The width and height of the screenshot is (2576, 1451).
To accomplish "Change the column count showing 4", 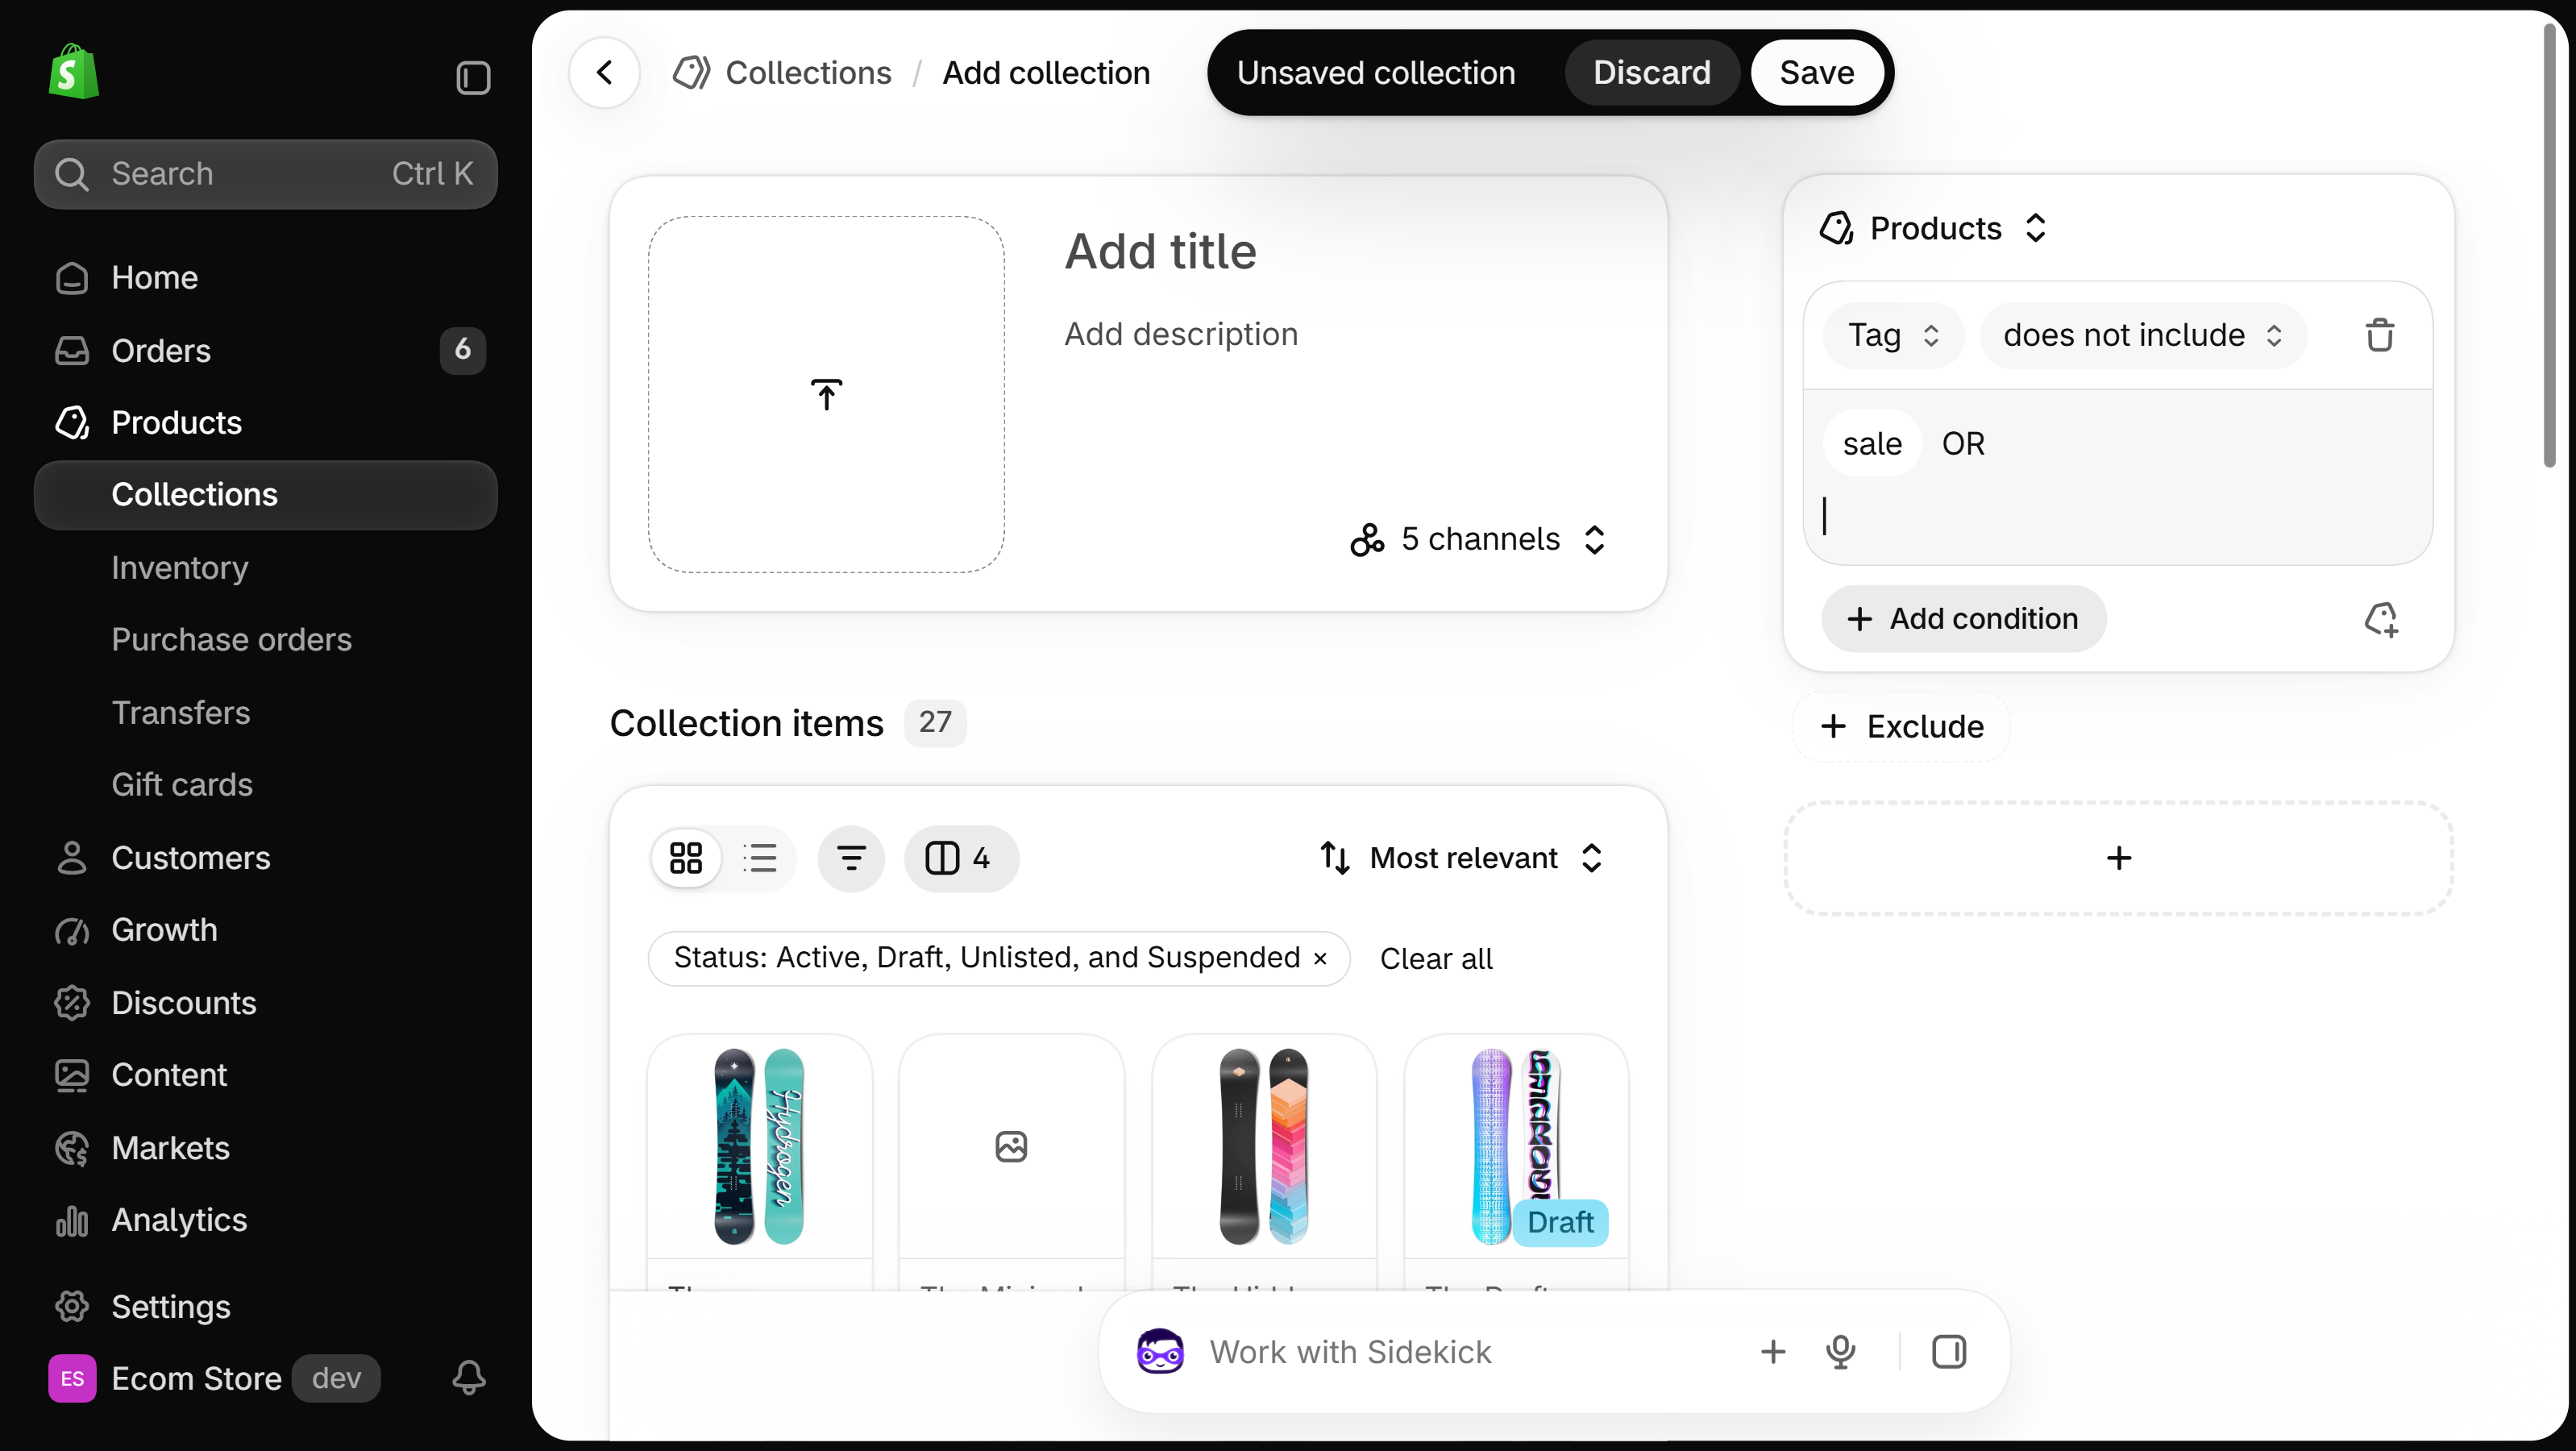I will tap(961, 858).
